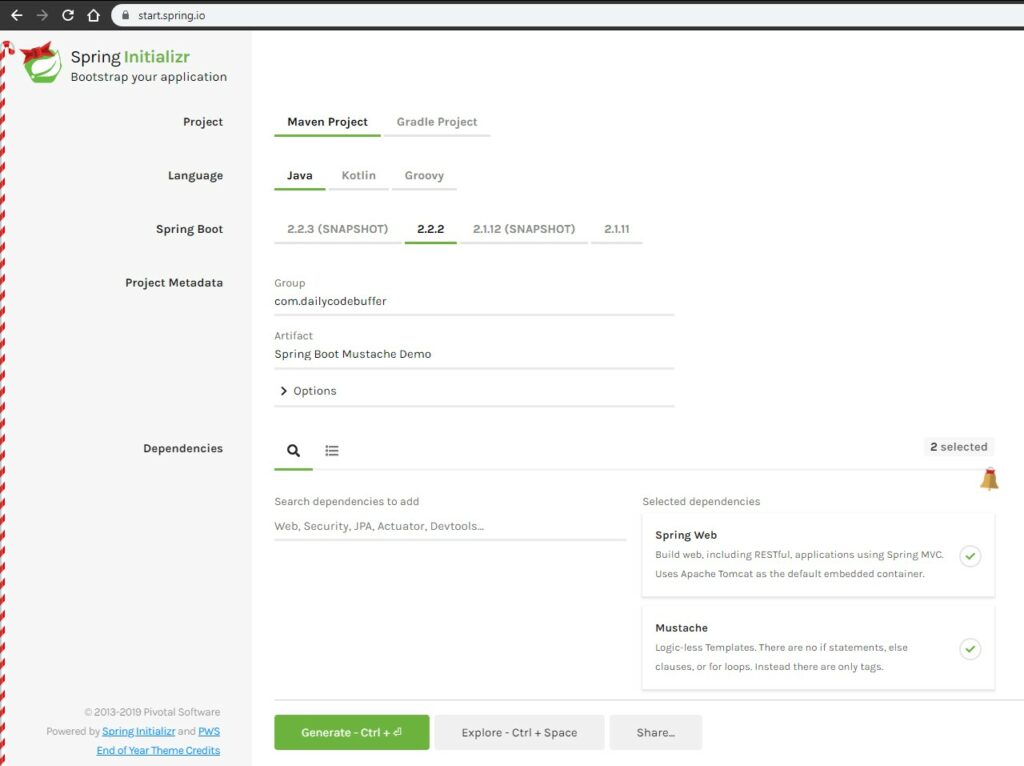1024x766 pixels.
Task: Select the search dependencies magnifier icon
Action: tap(293, 451)
